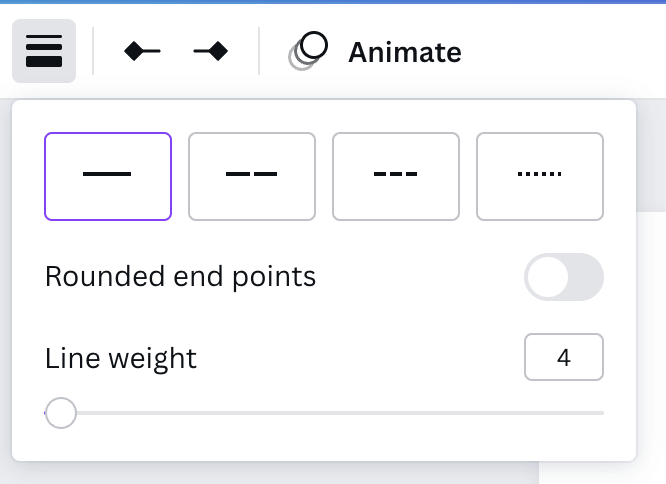
Task: Open the Animate panel via its label
Action: (404, 52)
